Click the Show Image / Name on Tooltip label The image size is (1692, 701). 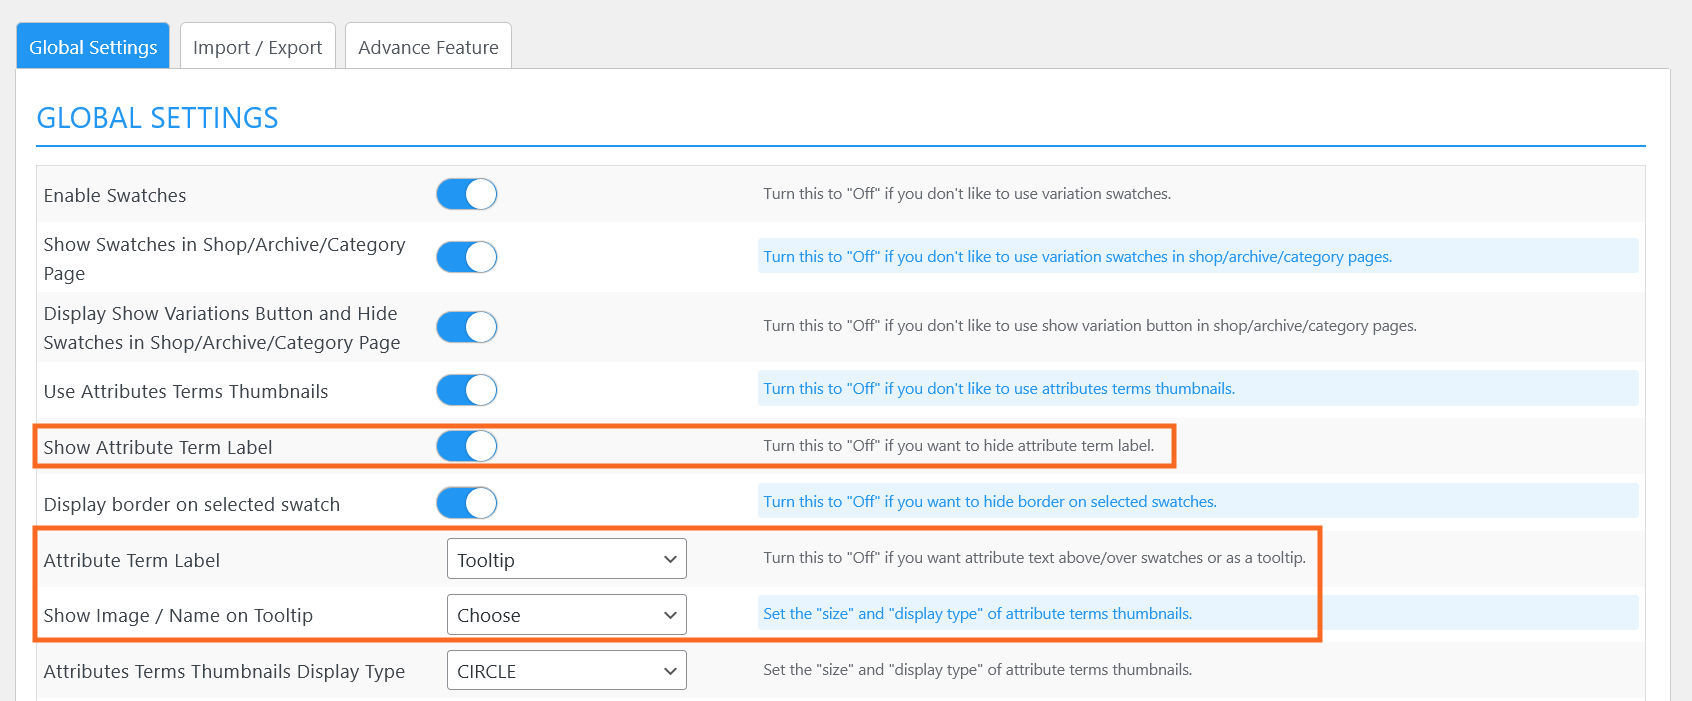point(178,616)
